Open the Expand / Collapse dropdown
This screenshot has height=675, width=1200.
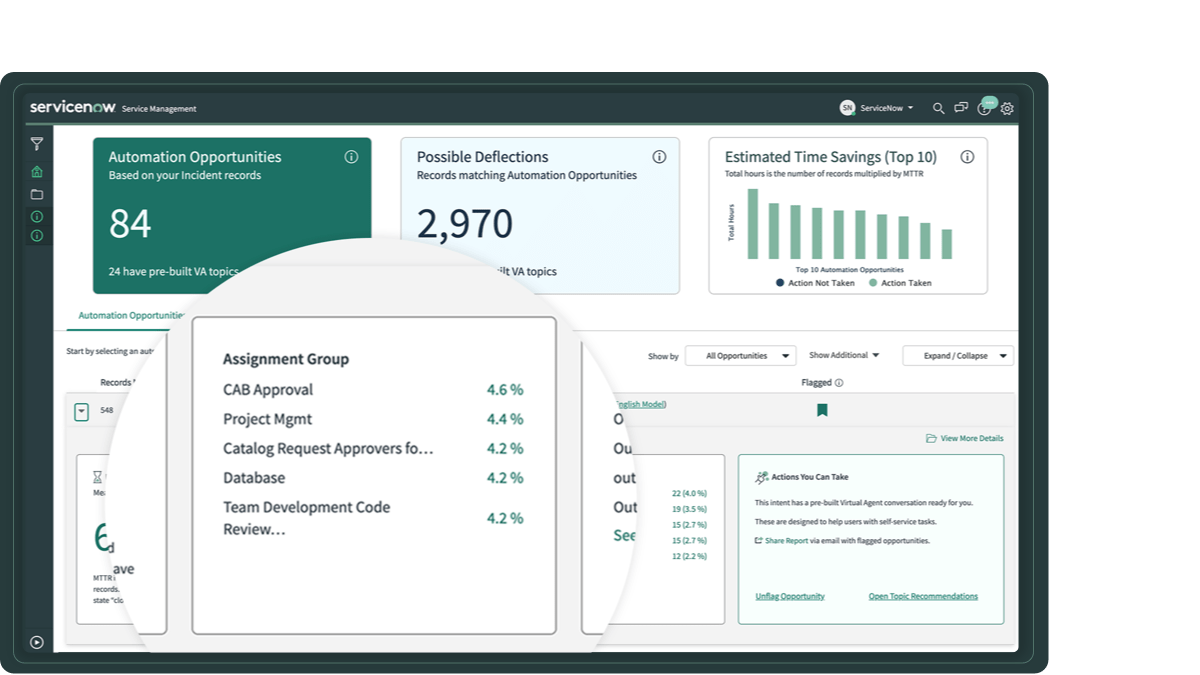(956, 355)
